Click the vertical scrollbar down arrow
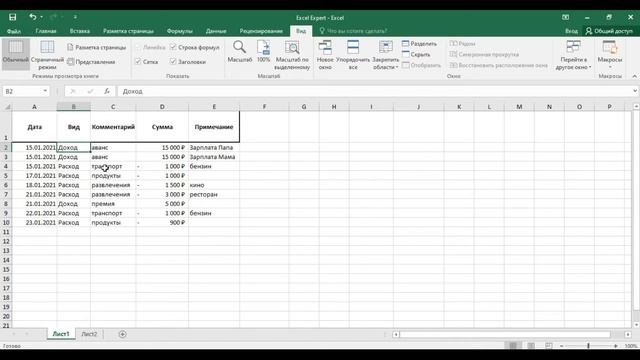640x360 pixels. click(636, 325)
